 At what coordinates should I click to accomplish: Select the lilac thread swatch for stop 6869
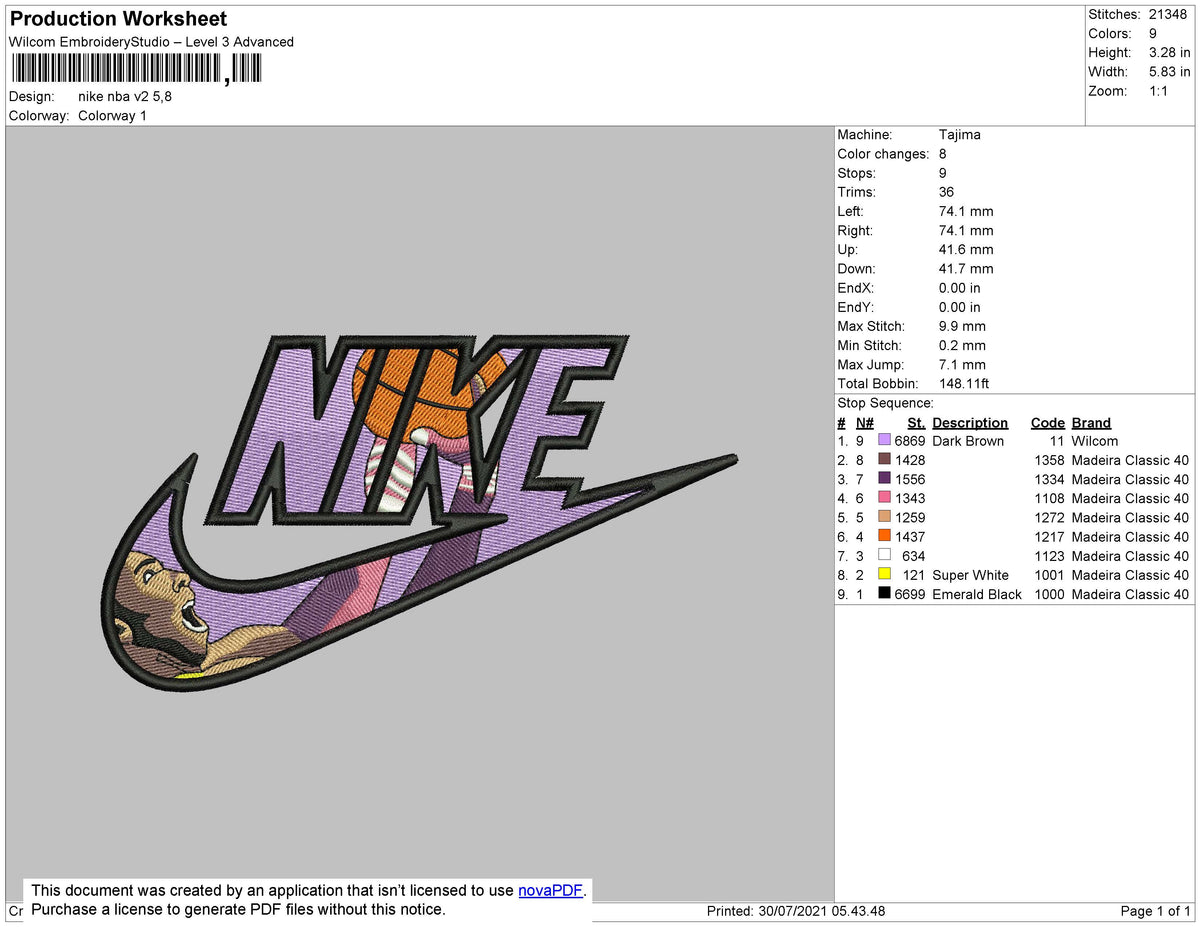click(886, 441)
